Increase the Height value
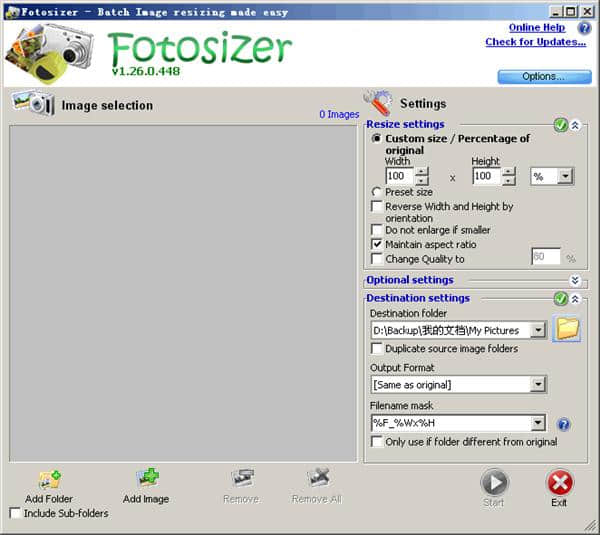The width and height of the screenshot is (600, 535). (509, 172)
